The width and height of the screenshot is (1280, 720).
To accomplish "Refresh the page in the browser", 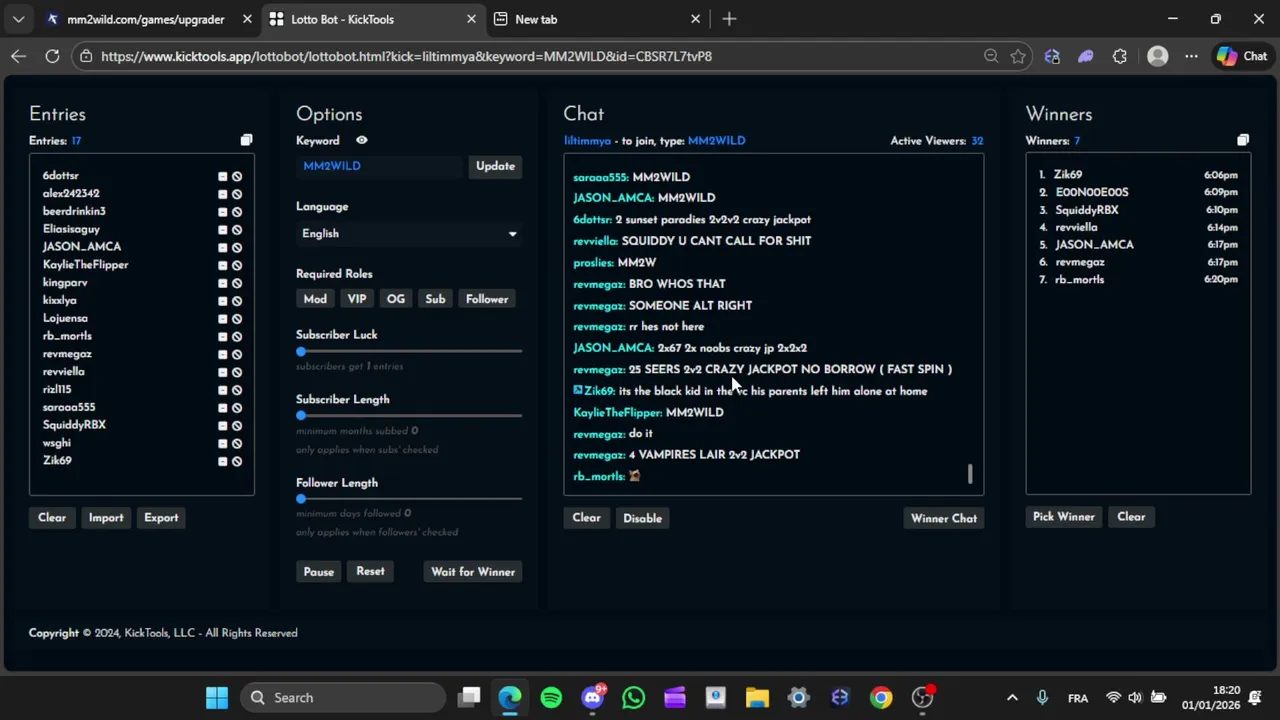I will click(52, 57).
